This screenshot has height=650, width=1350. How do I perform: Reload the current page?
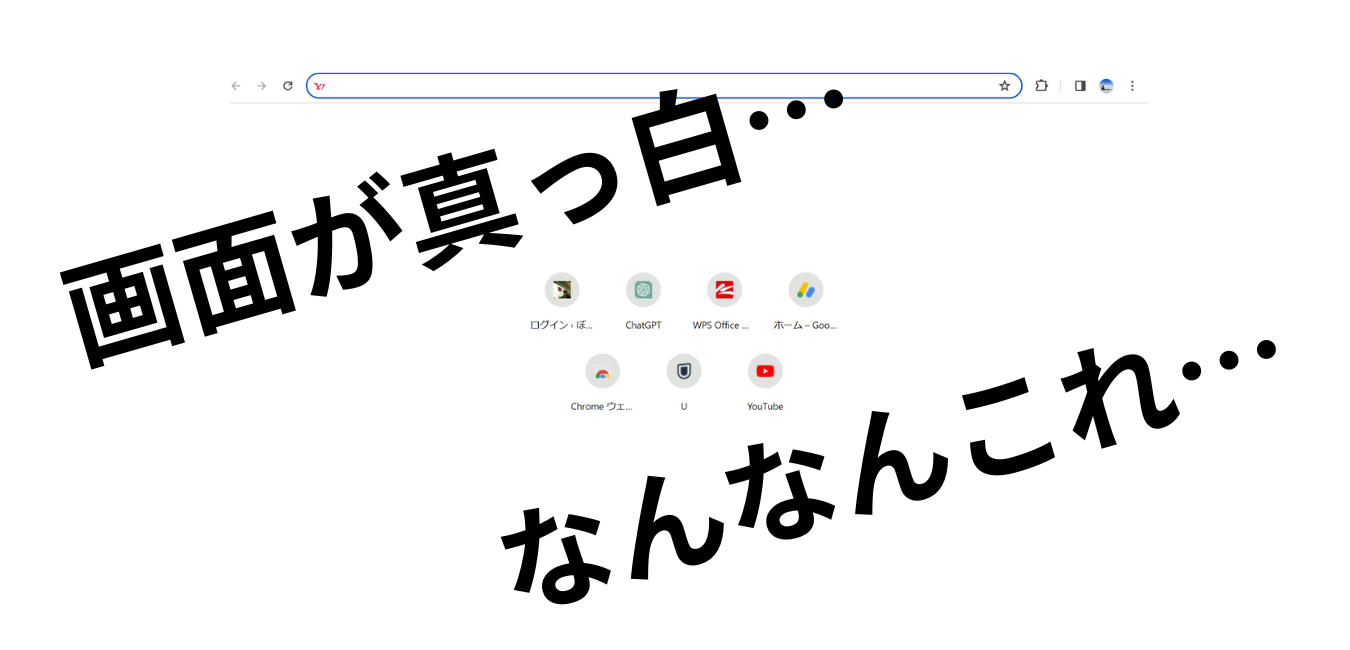(x=288, y=86)
